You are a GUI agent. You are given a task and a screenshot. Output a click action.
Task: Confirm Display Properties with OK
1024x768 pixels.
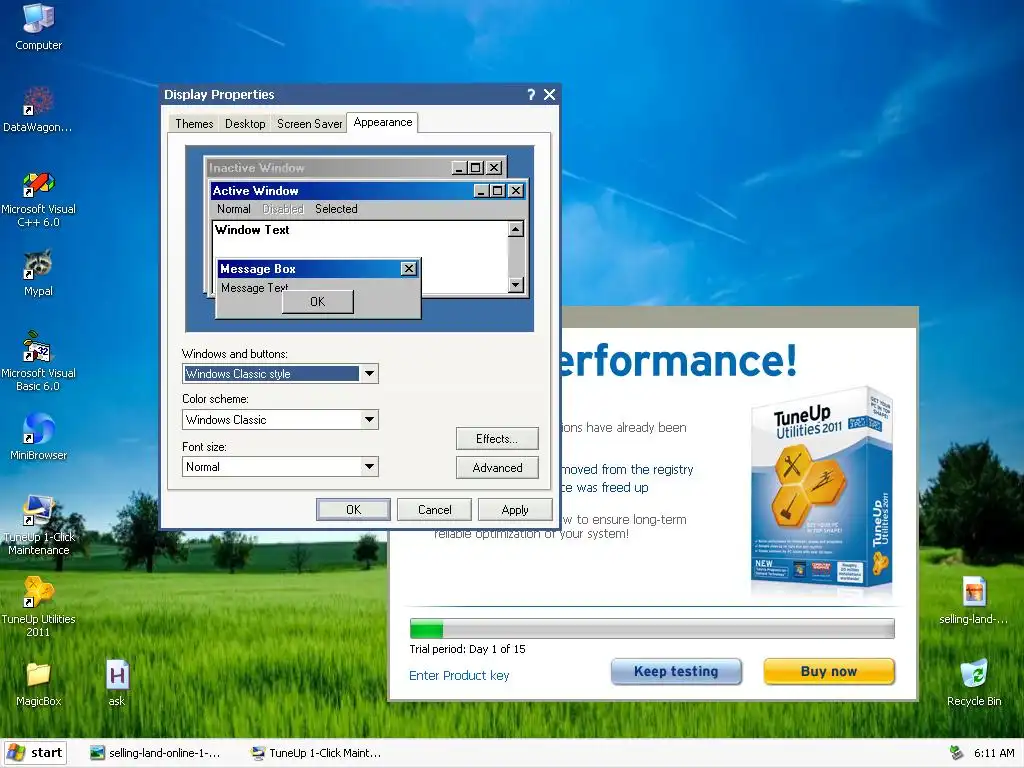pyautogui.click(x=353, y=509)
